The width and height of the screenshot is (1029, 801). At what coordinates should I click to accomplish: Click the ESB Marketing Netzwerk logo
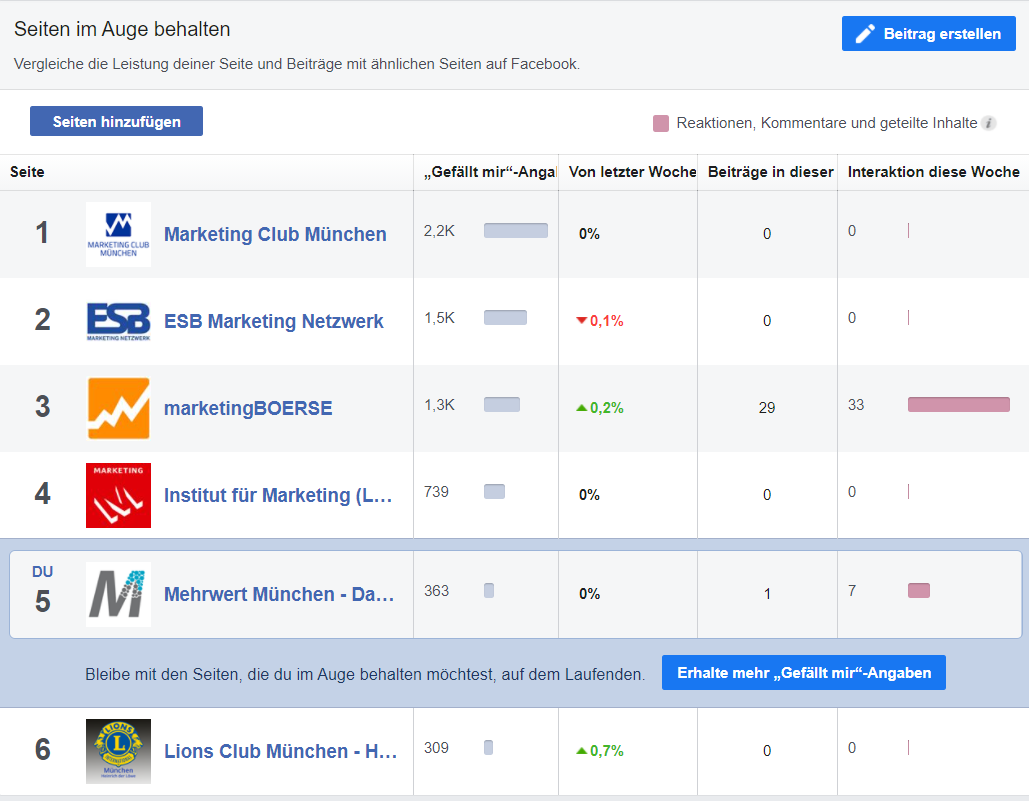[118, 321]
